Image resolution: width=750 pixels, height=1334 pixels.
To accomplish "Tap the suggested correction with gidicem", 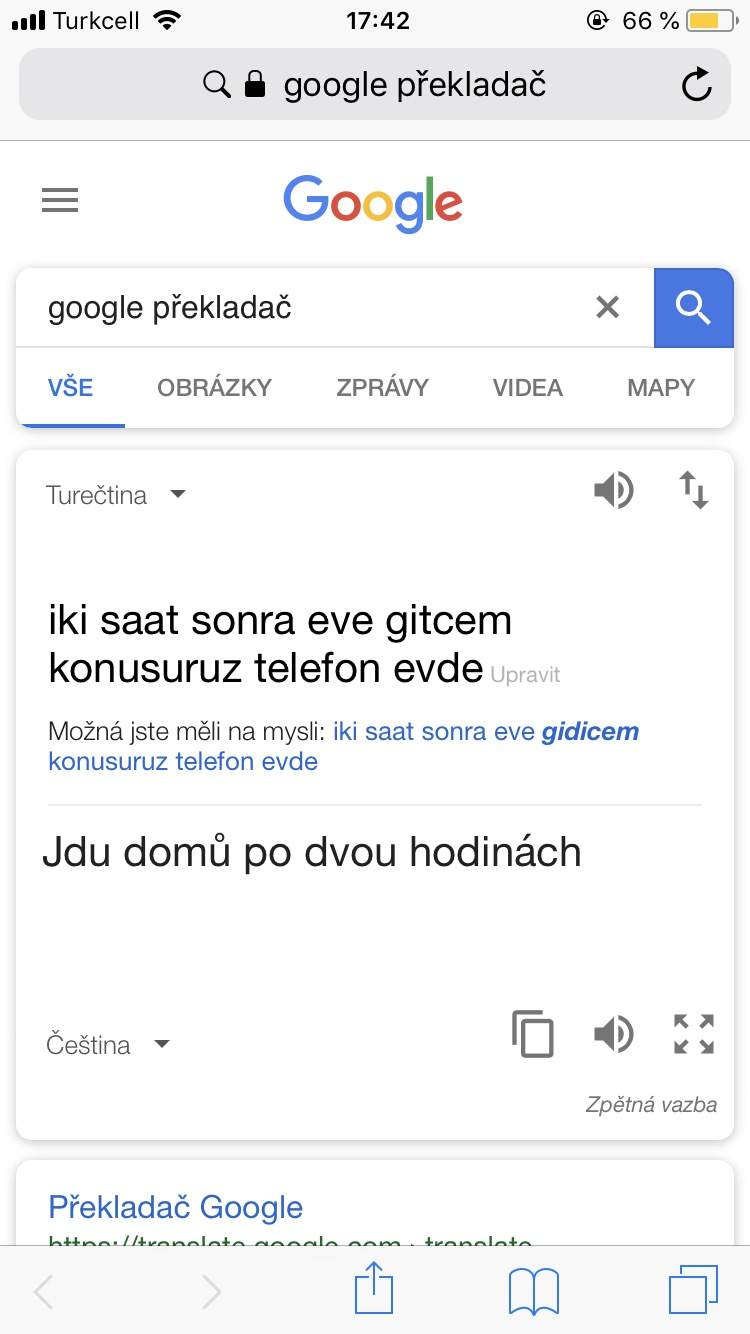I will 343,746.
